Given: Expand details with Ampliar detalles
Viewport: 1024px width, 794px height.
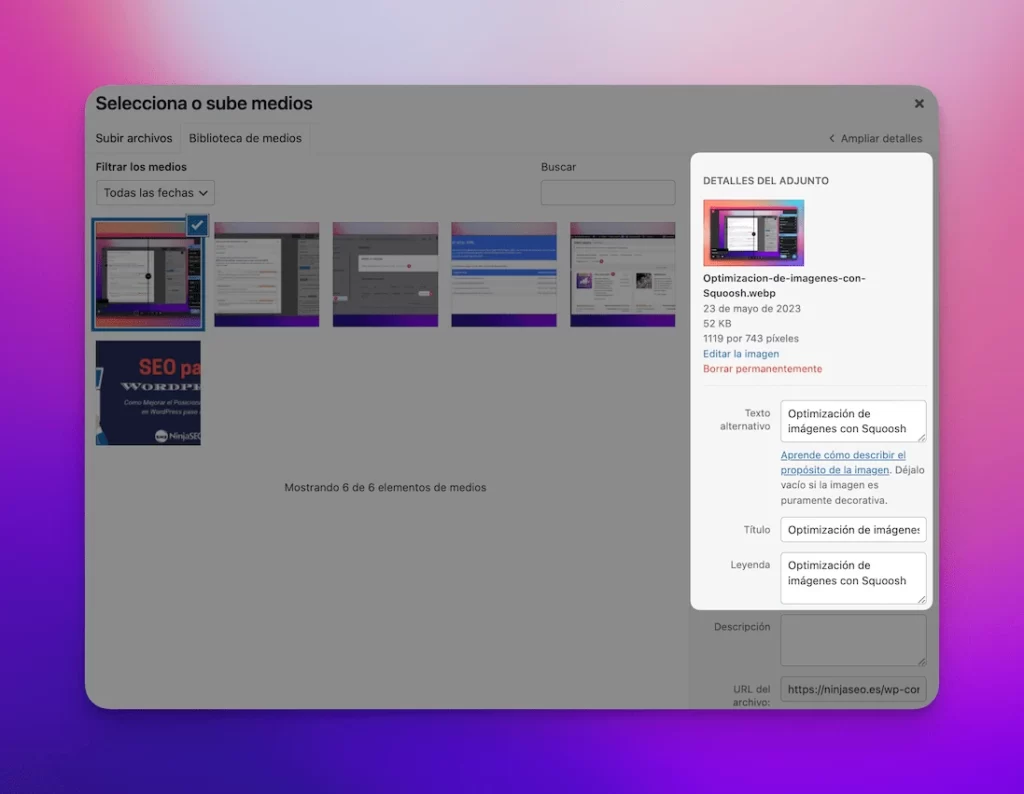Looking at the screenshot, I should point(875,139).
